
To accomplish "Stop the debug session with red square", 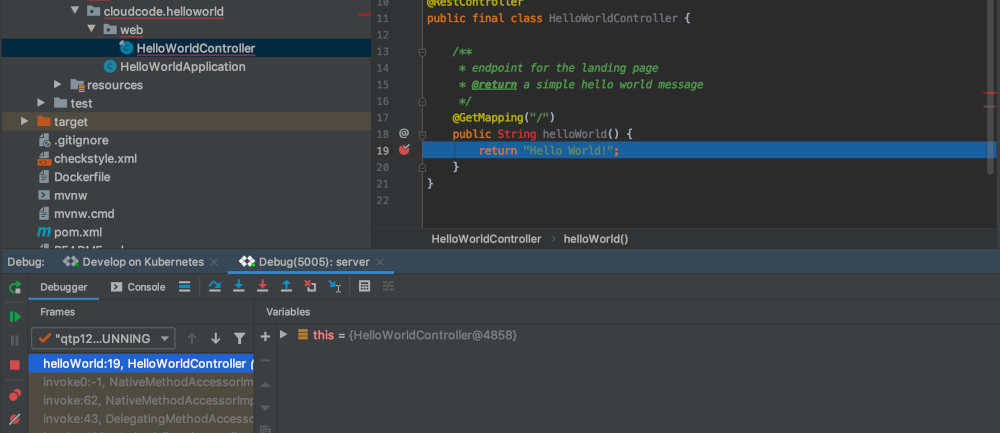I will 15,365.
